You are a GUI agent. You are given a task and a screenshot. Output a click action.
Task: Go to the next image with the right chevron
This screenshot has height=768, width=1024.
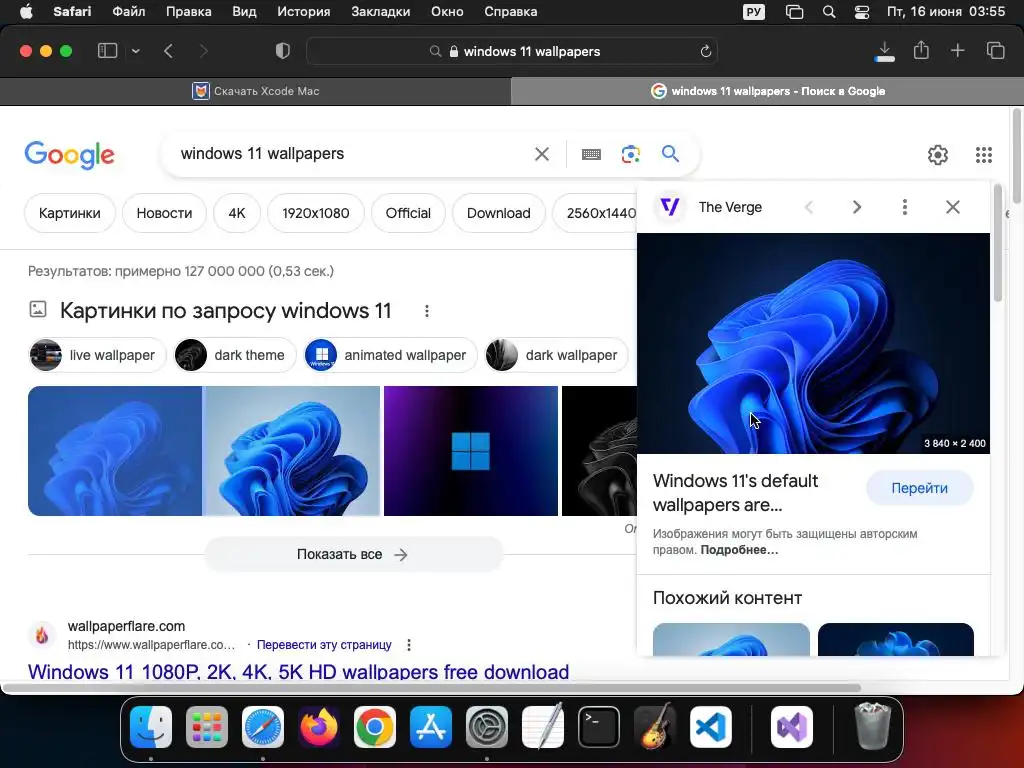[x=857, y=207]
